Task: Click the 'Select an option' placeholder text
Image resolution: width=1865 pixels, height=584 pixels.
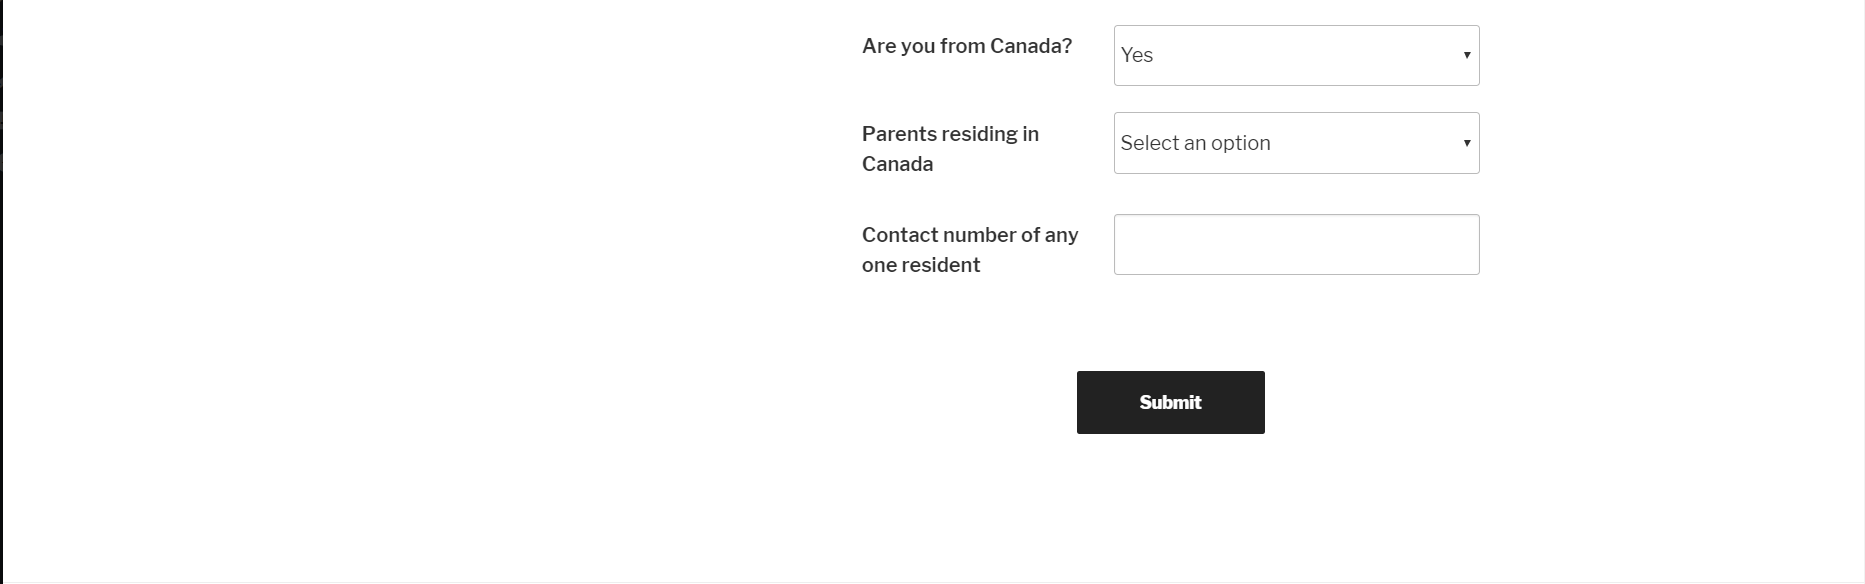Action: point(1195,143)
